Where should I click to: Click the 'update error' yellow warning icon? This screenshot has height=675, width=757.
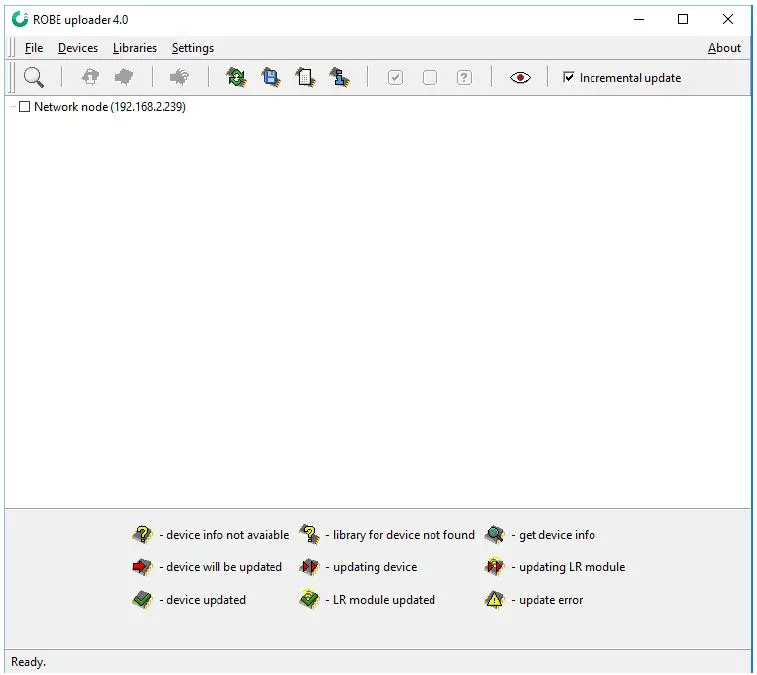click(x=495, y=600)
